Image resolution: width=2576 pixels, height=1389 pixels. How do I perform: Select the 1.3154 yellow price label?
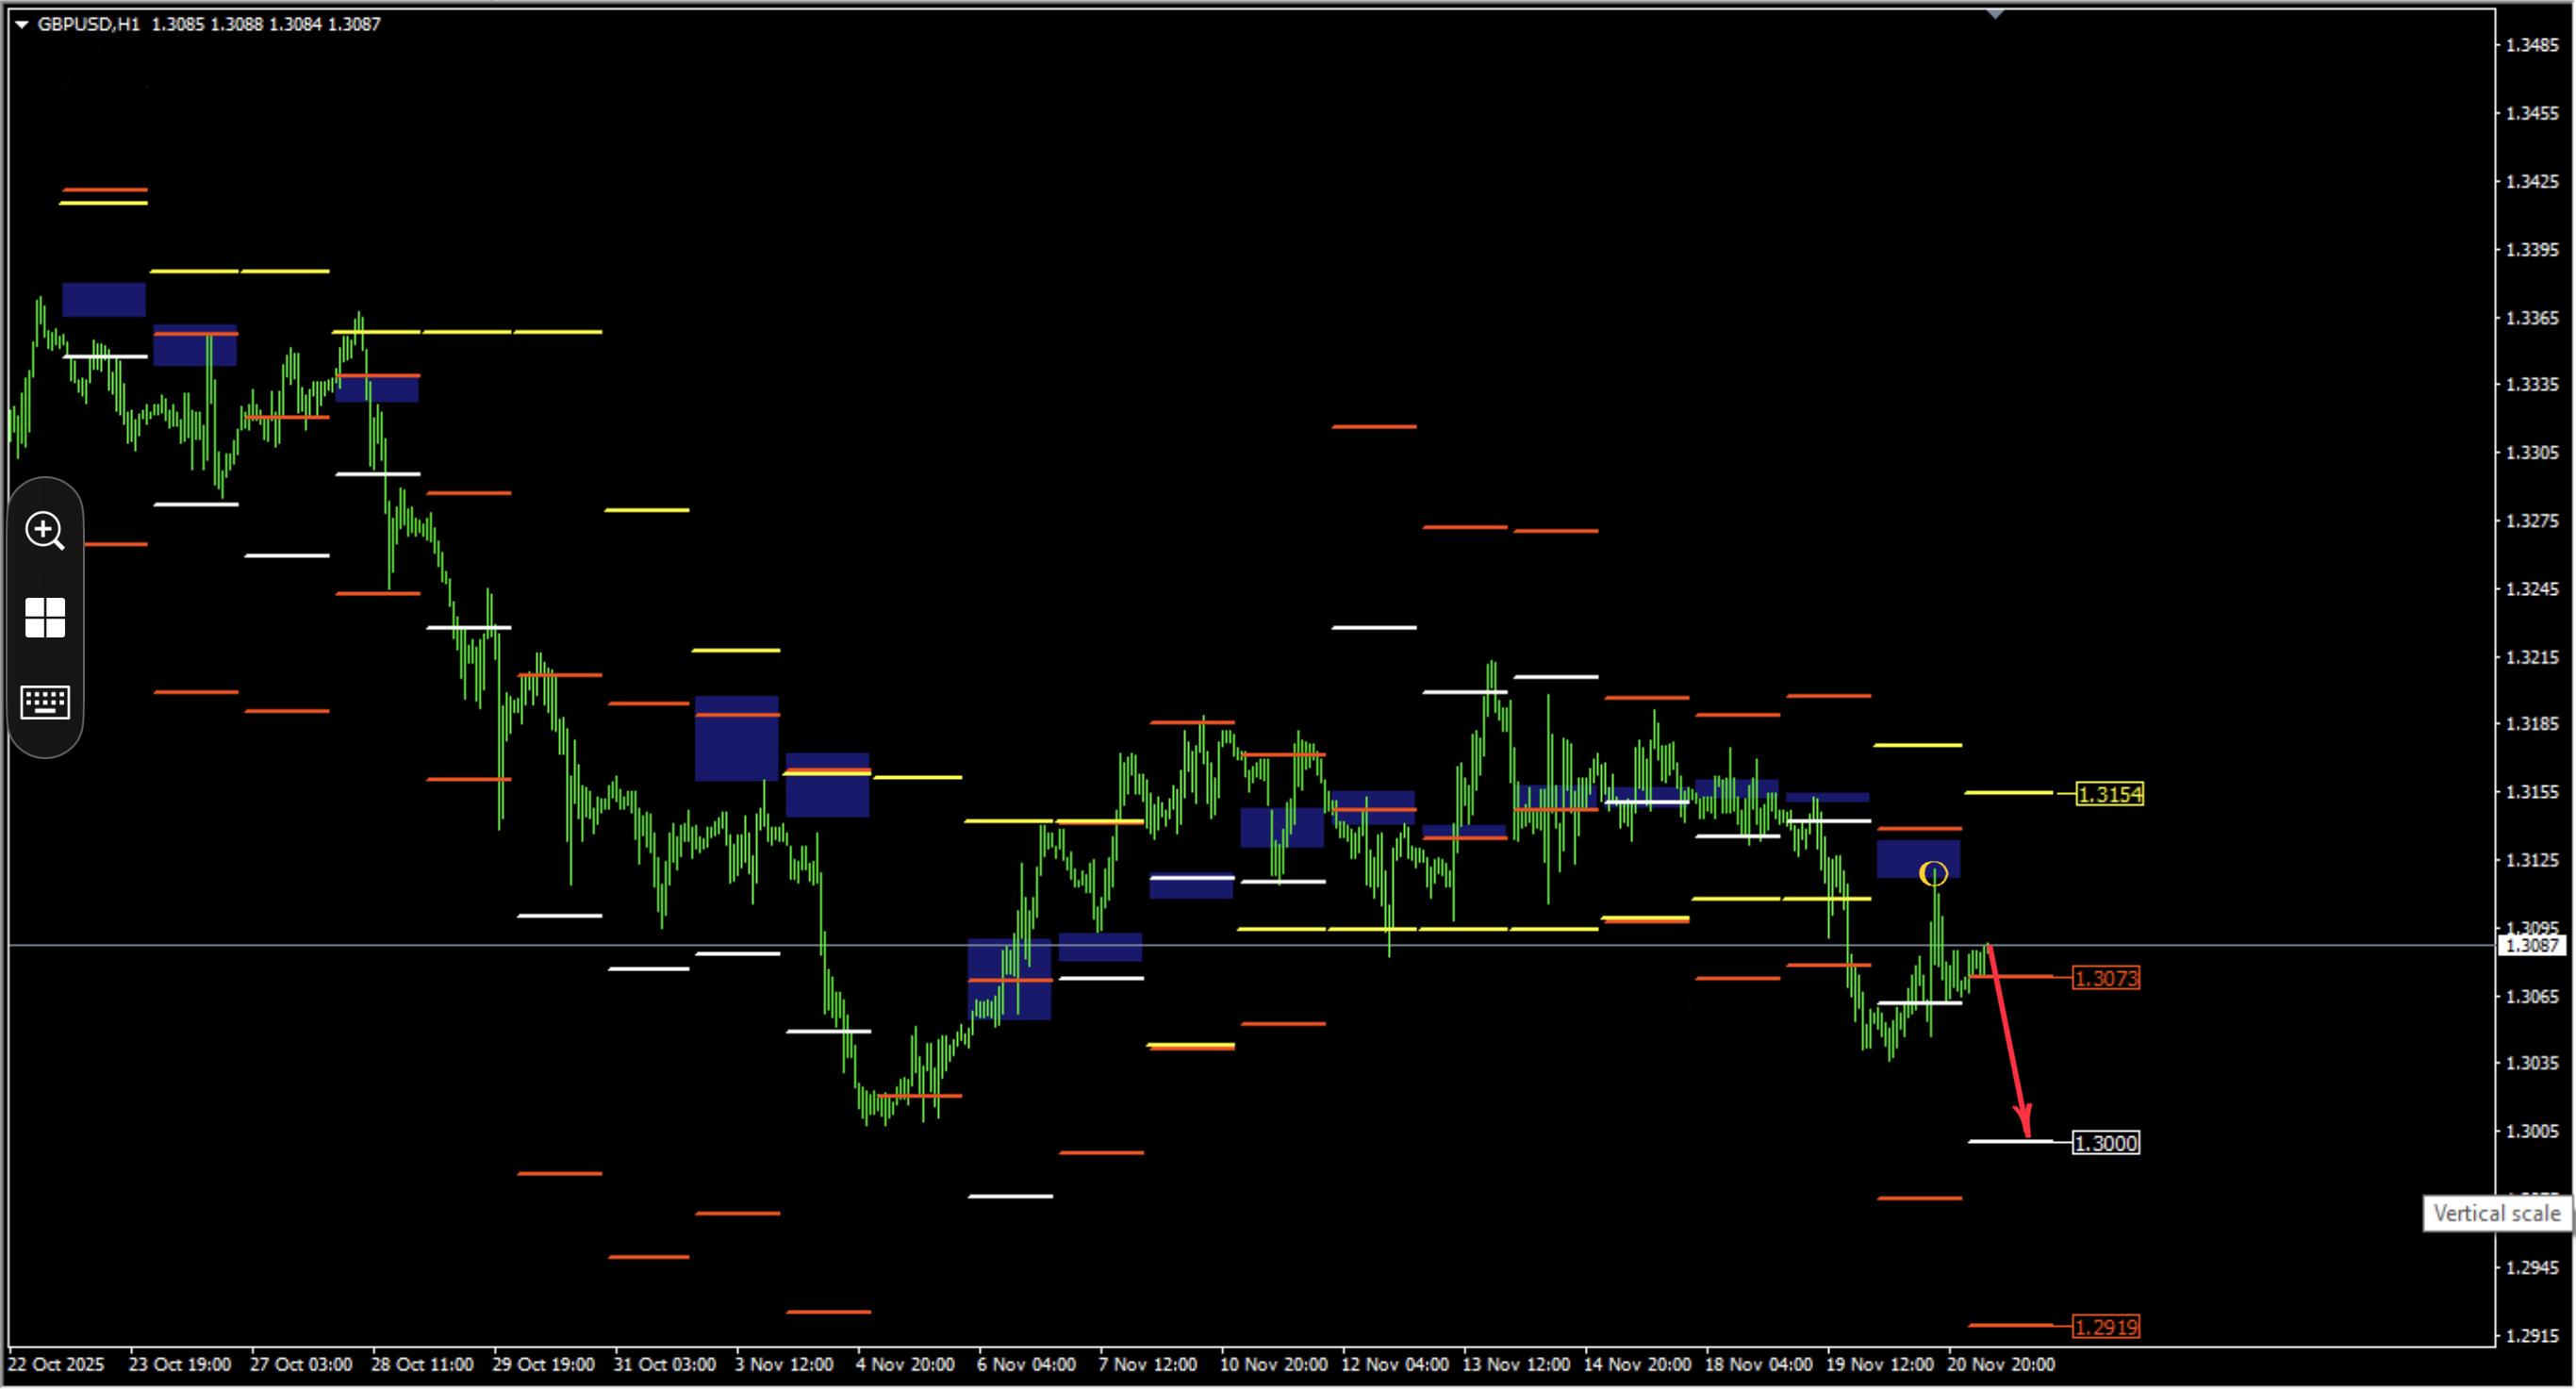tap(2109, 794)
